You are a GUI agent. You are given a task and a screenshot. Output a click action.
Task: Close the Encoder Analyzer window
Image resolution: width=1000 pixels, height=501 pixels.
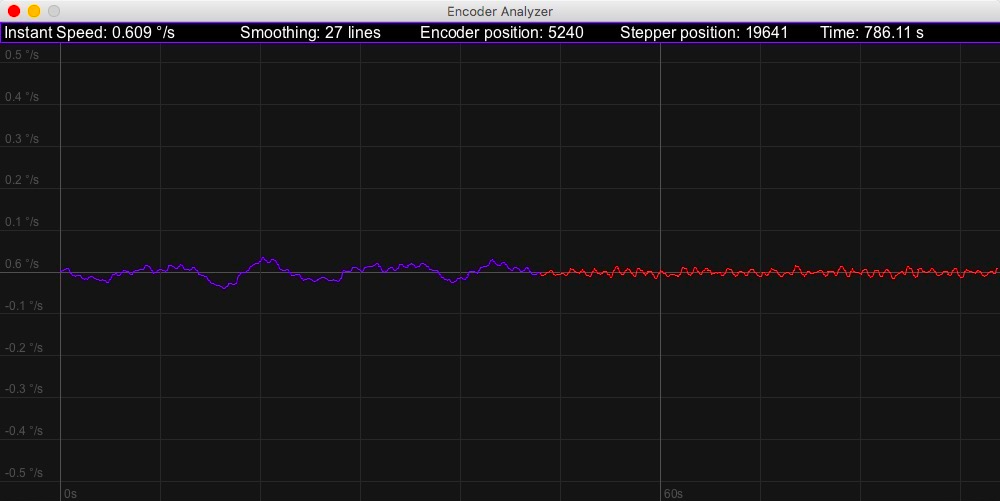tap(13, 11)
